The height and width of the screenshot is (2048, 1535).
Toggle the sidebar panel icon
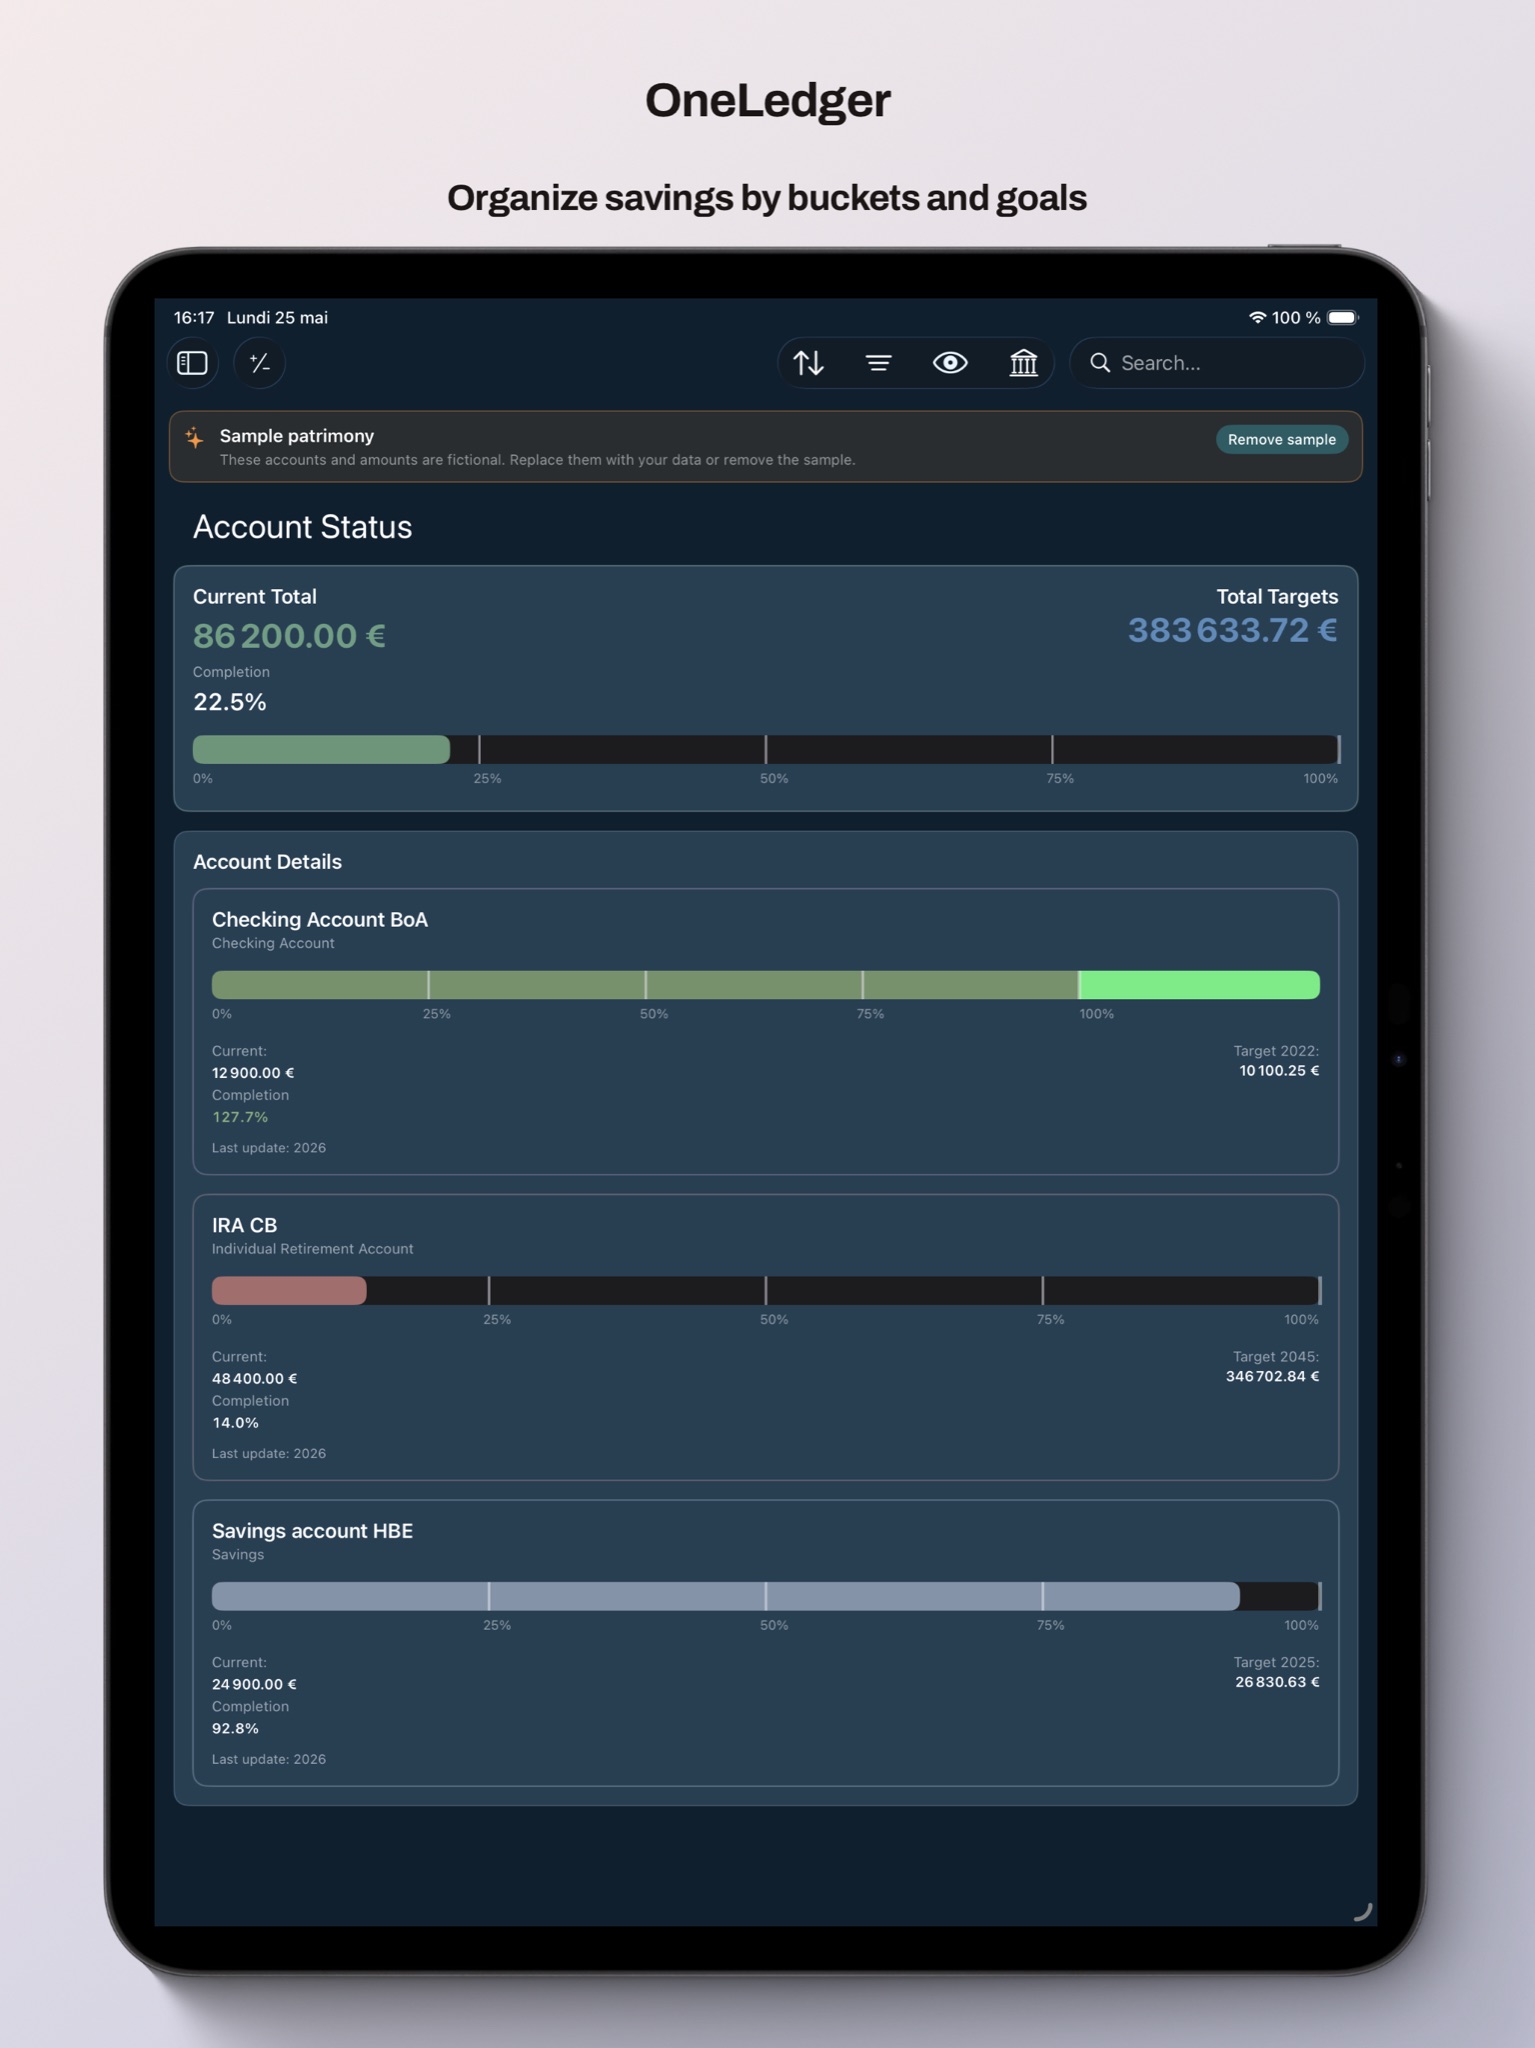click(192, 363)
